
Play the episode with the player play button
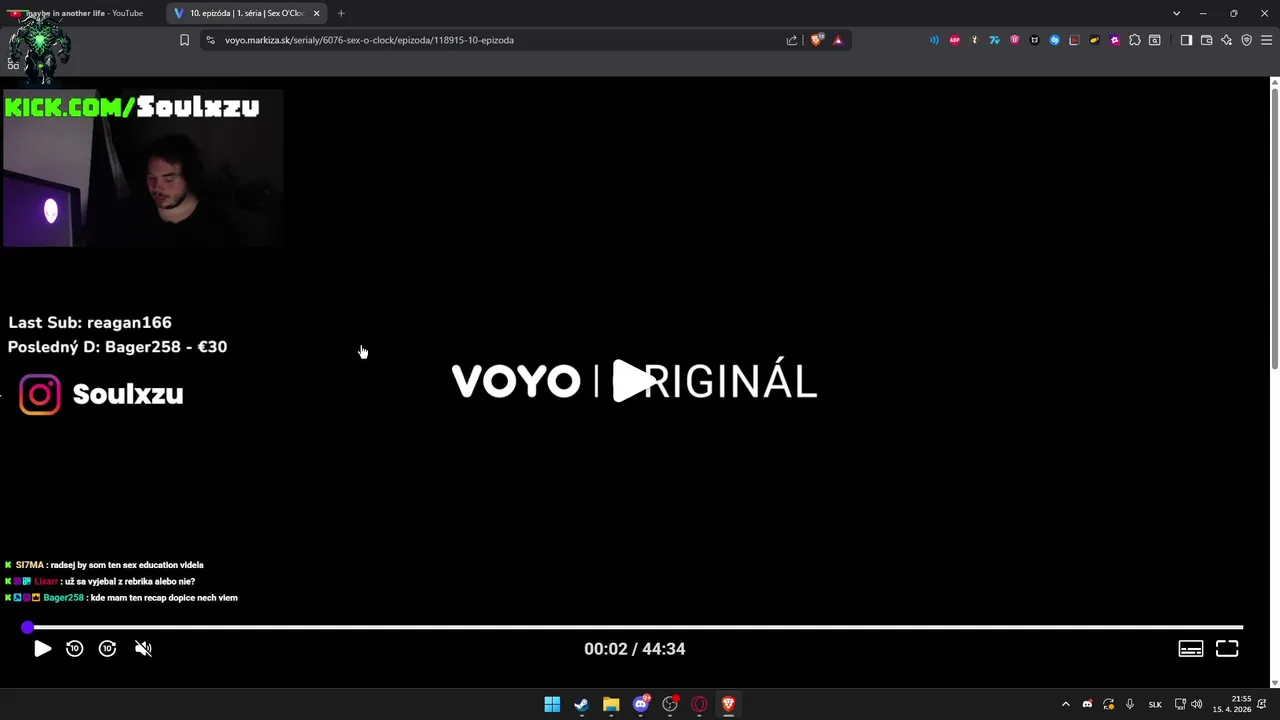pyautogui.click(x=42, y=649)
